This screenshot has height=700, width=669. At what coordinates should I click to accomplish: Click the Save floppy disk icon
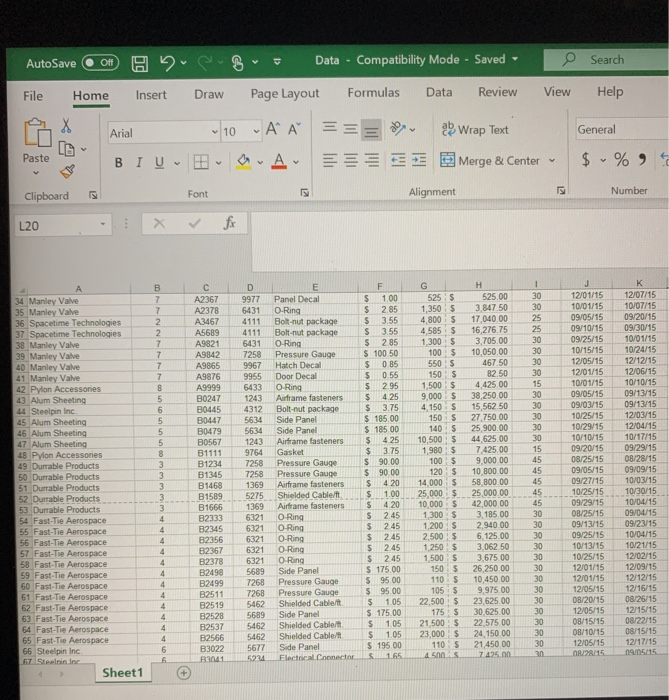140,63
